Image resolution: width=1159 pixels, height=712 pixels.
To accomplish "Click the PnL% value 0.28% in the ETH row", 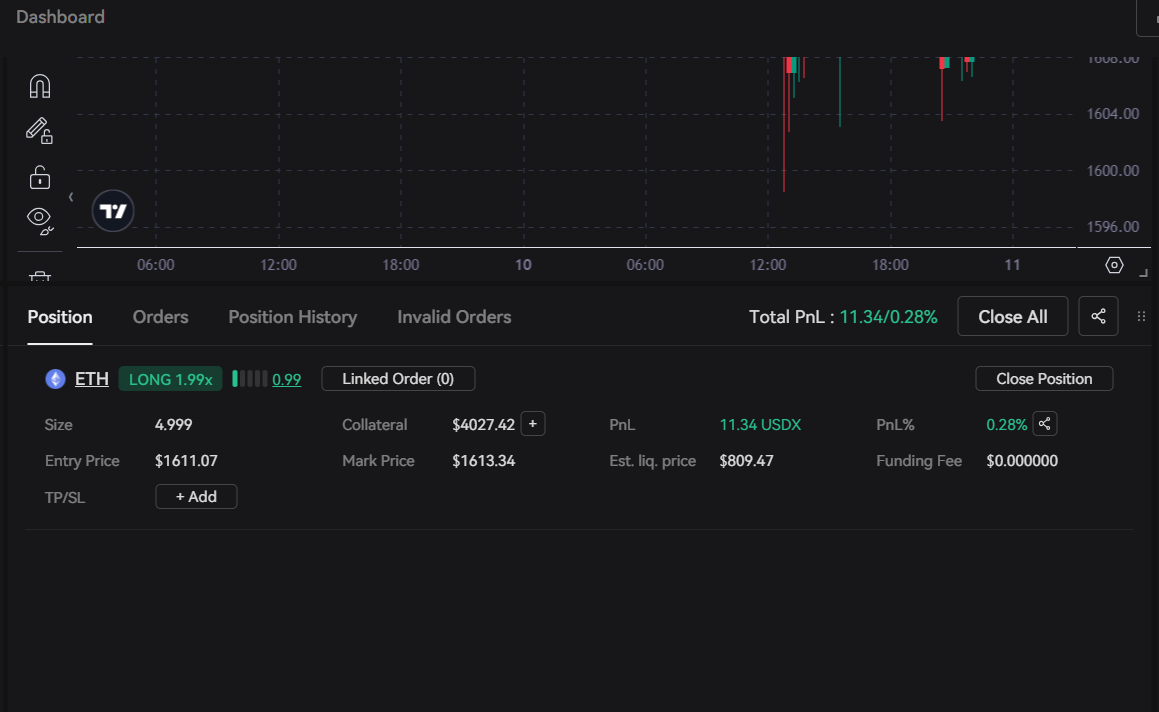I will (1006, 425).
